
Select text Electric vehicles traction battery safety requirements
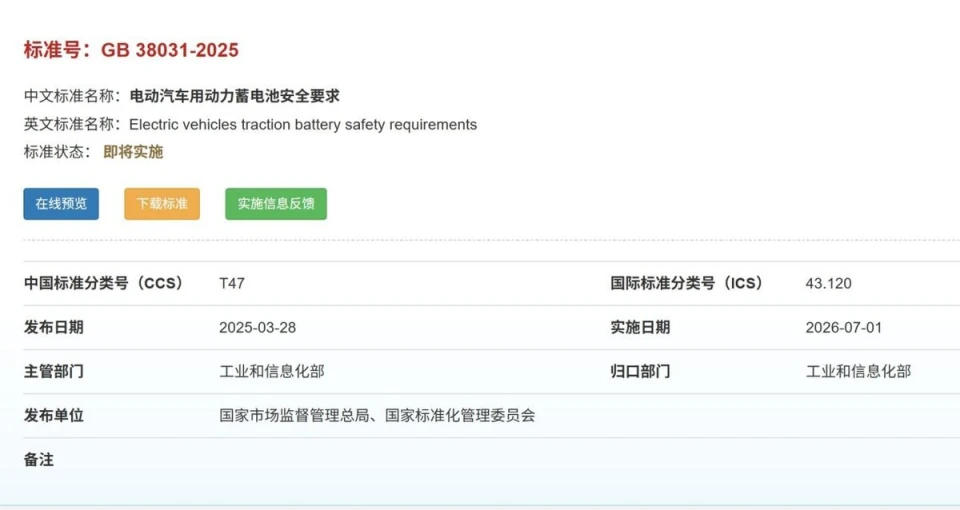tap(303, 124)
